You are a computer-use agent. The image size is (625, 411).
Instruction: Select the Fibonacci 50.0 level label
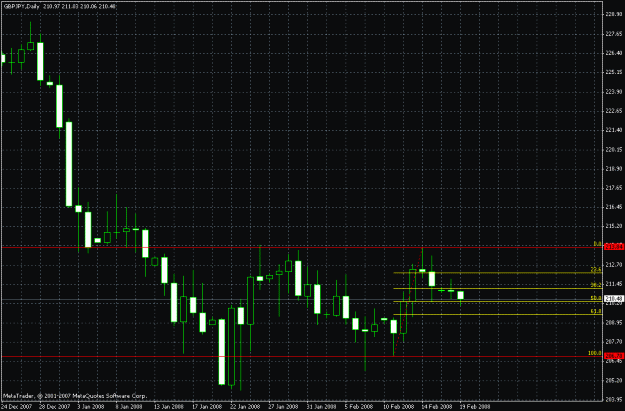point(596,298)
